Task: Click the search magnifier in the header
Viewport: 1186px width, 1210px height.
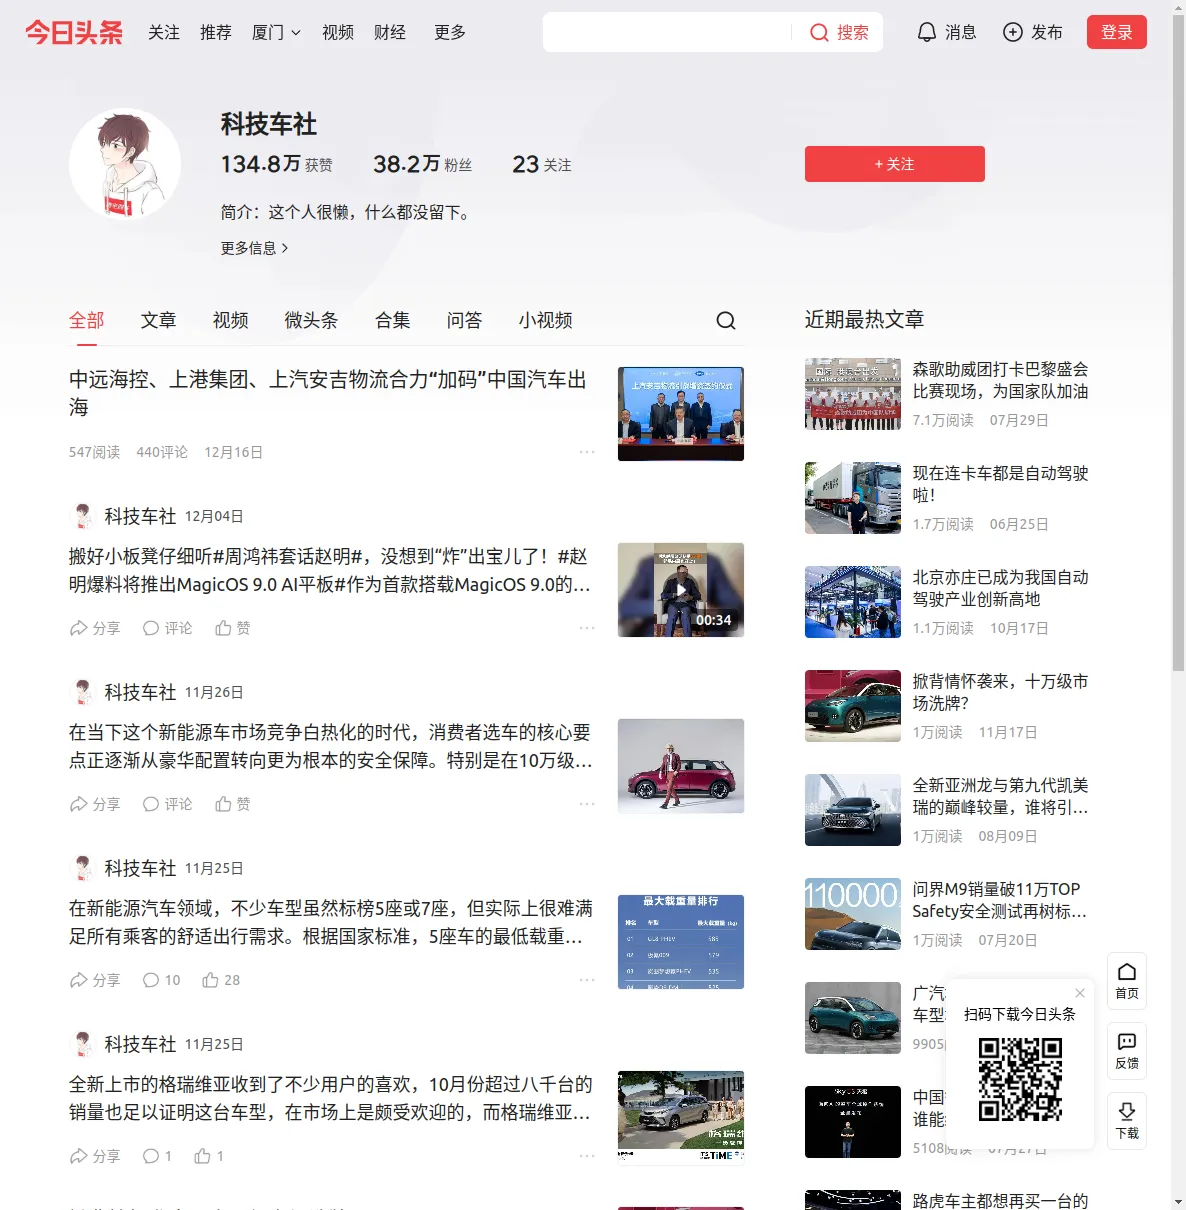Action: coord(819,32)
